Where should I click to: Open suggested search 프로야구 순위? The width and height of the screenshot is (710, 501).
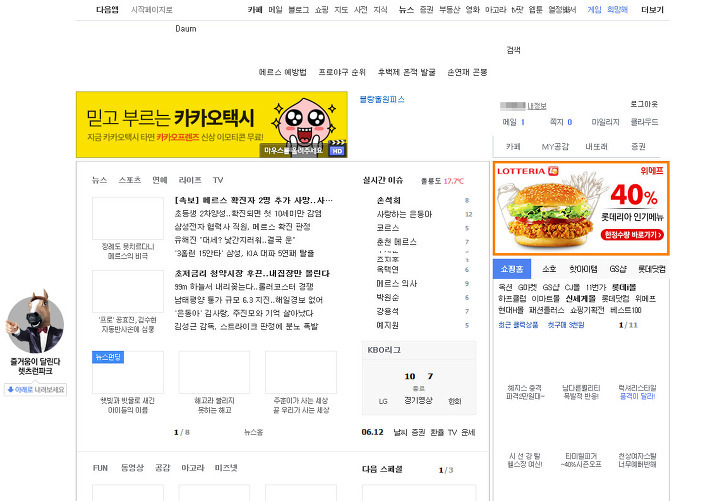tap(342, 72)
